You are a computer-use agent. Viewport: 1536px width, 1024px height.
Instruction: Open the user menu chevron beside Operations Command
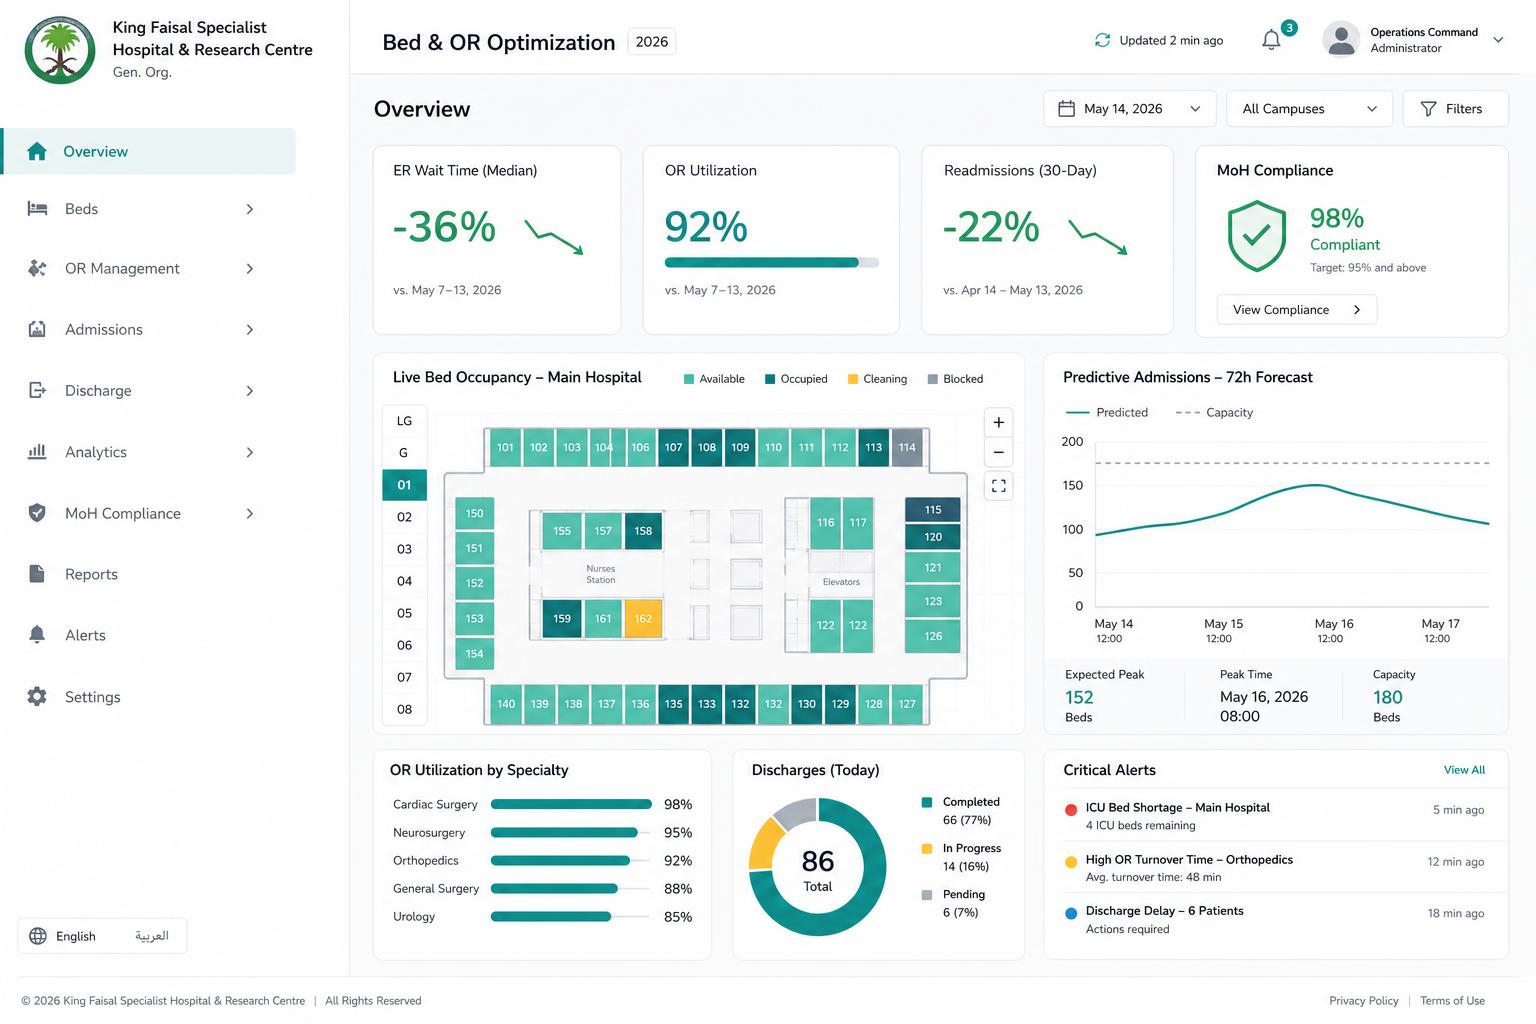1498,40
